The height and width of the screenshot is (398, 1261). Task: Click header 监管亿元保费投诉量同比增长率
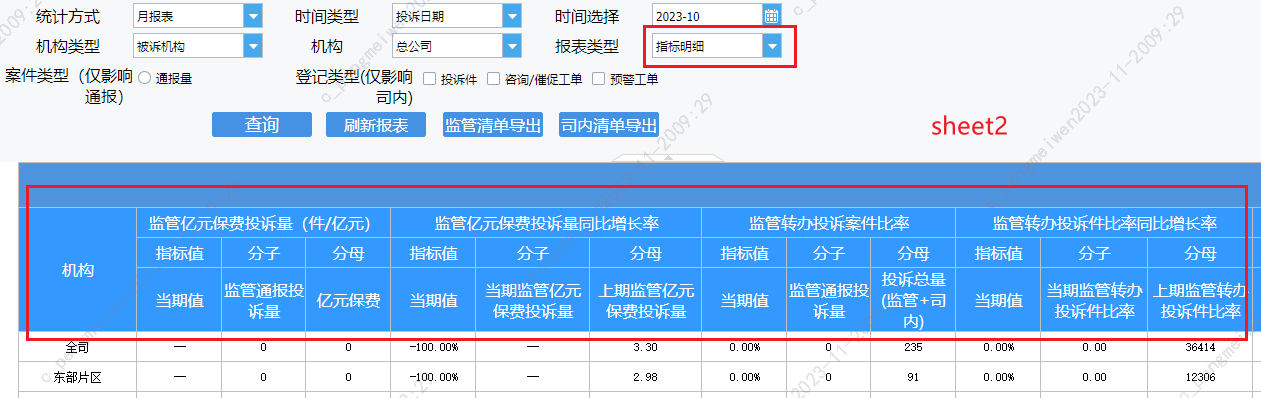point(546,223)
